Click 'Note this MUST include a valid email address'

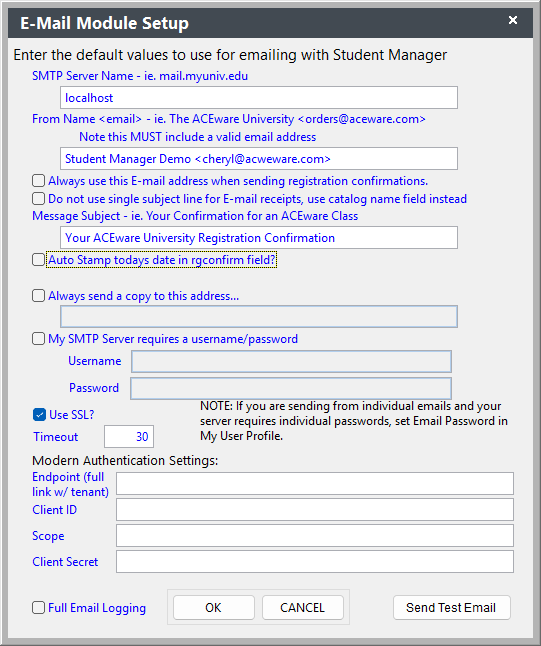[x=197, y=137]
